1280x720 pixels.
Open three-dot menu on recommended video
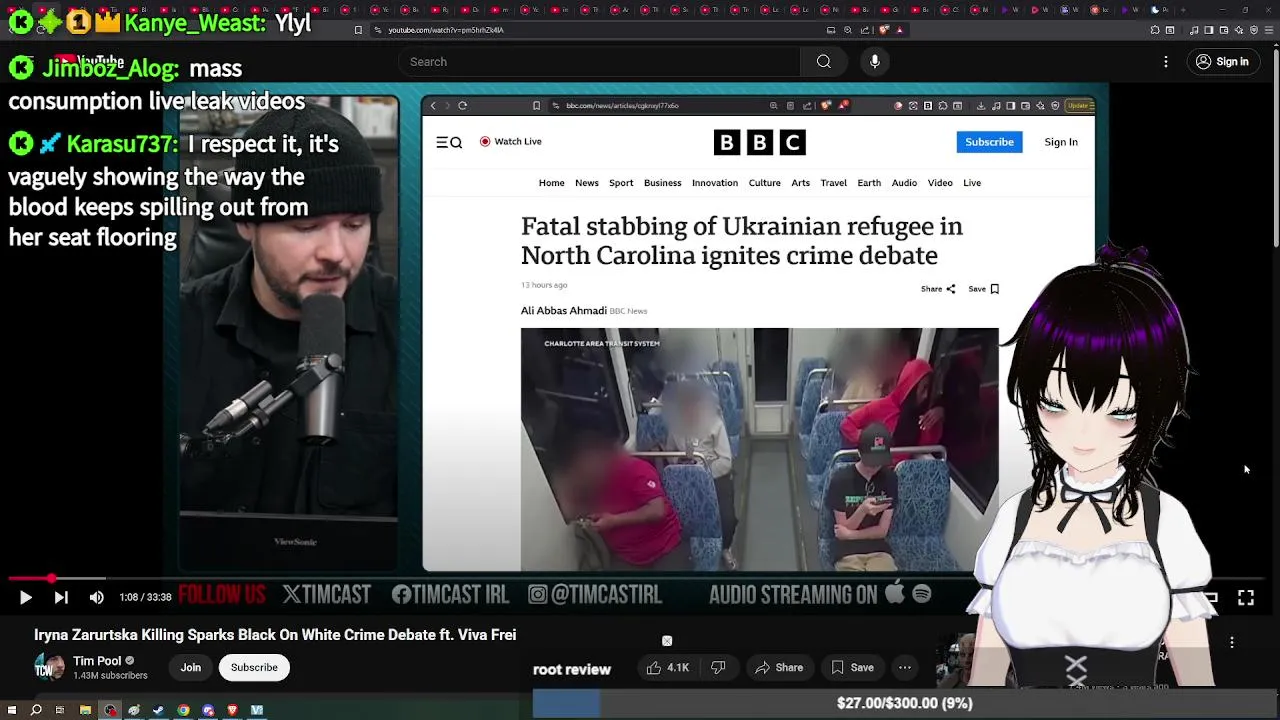1232,642
